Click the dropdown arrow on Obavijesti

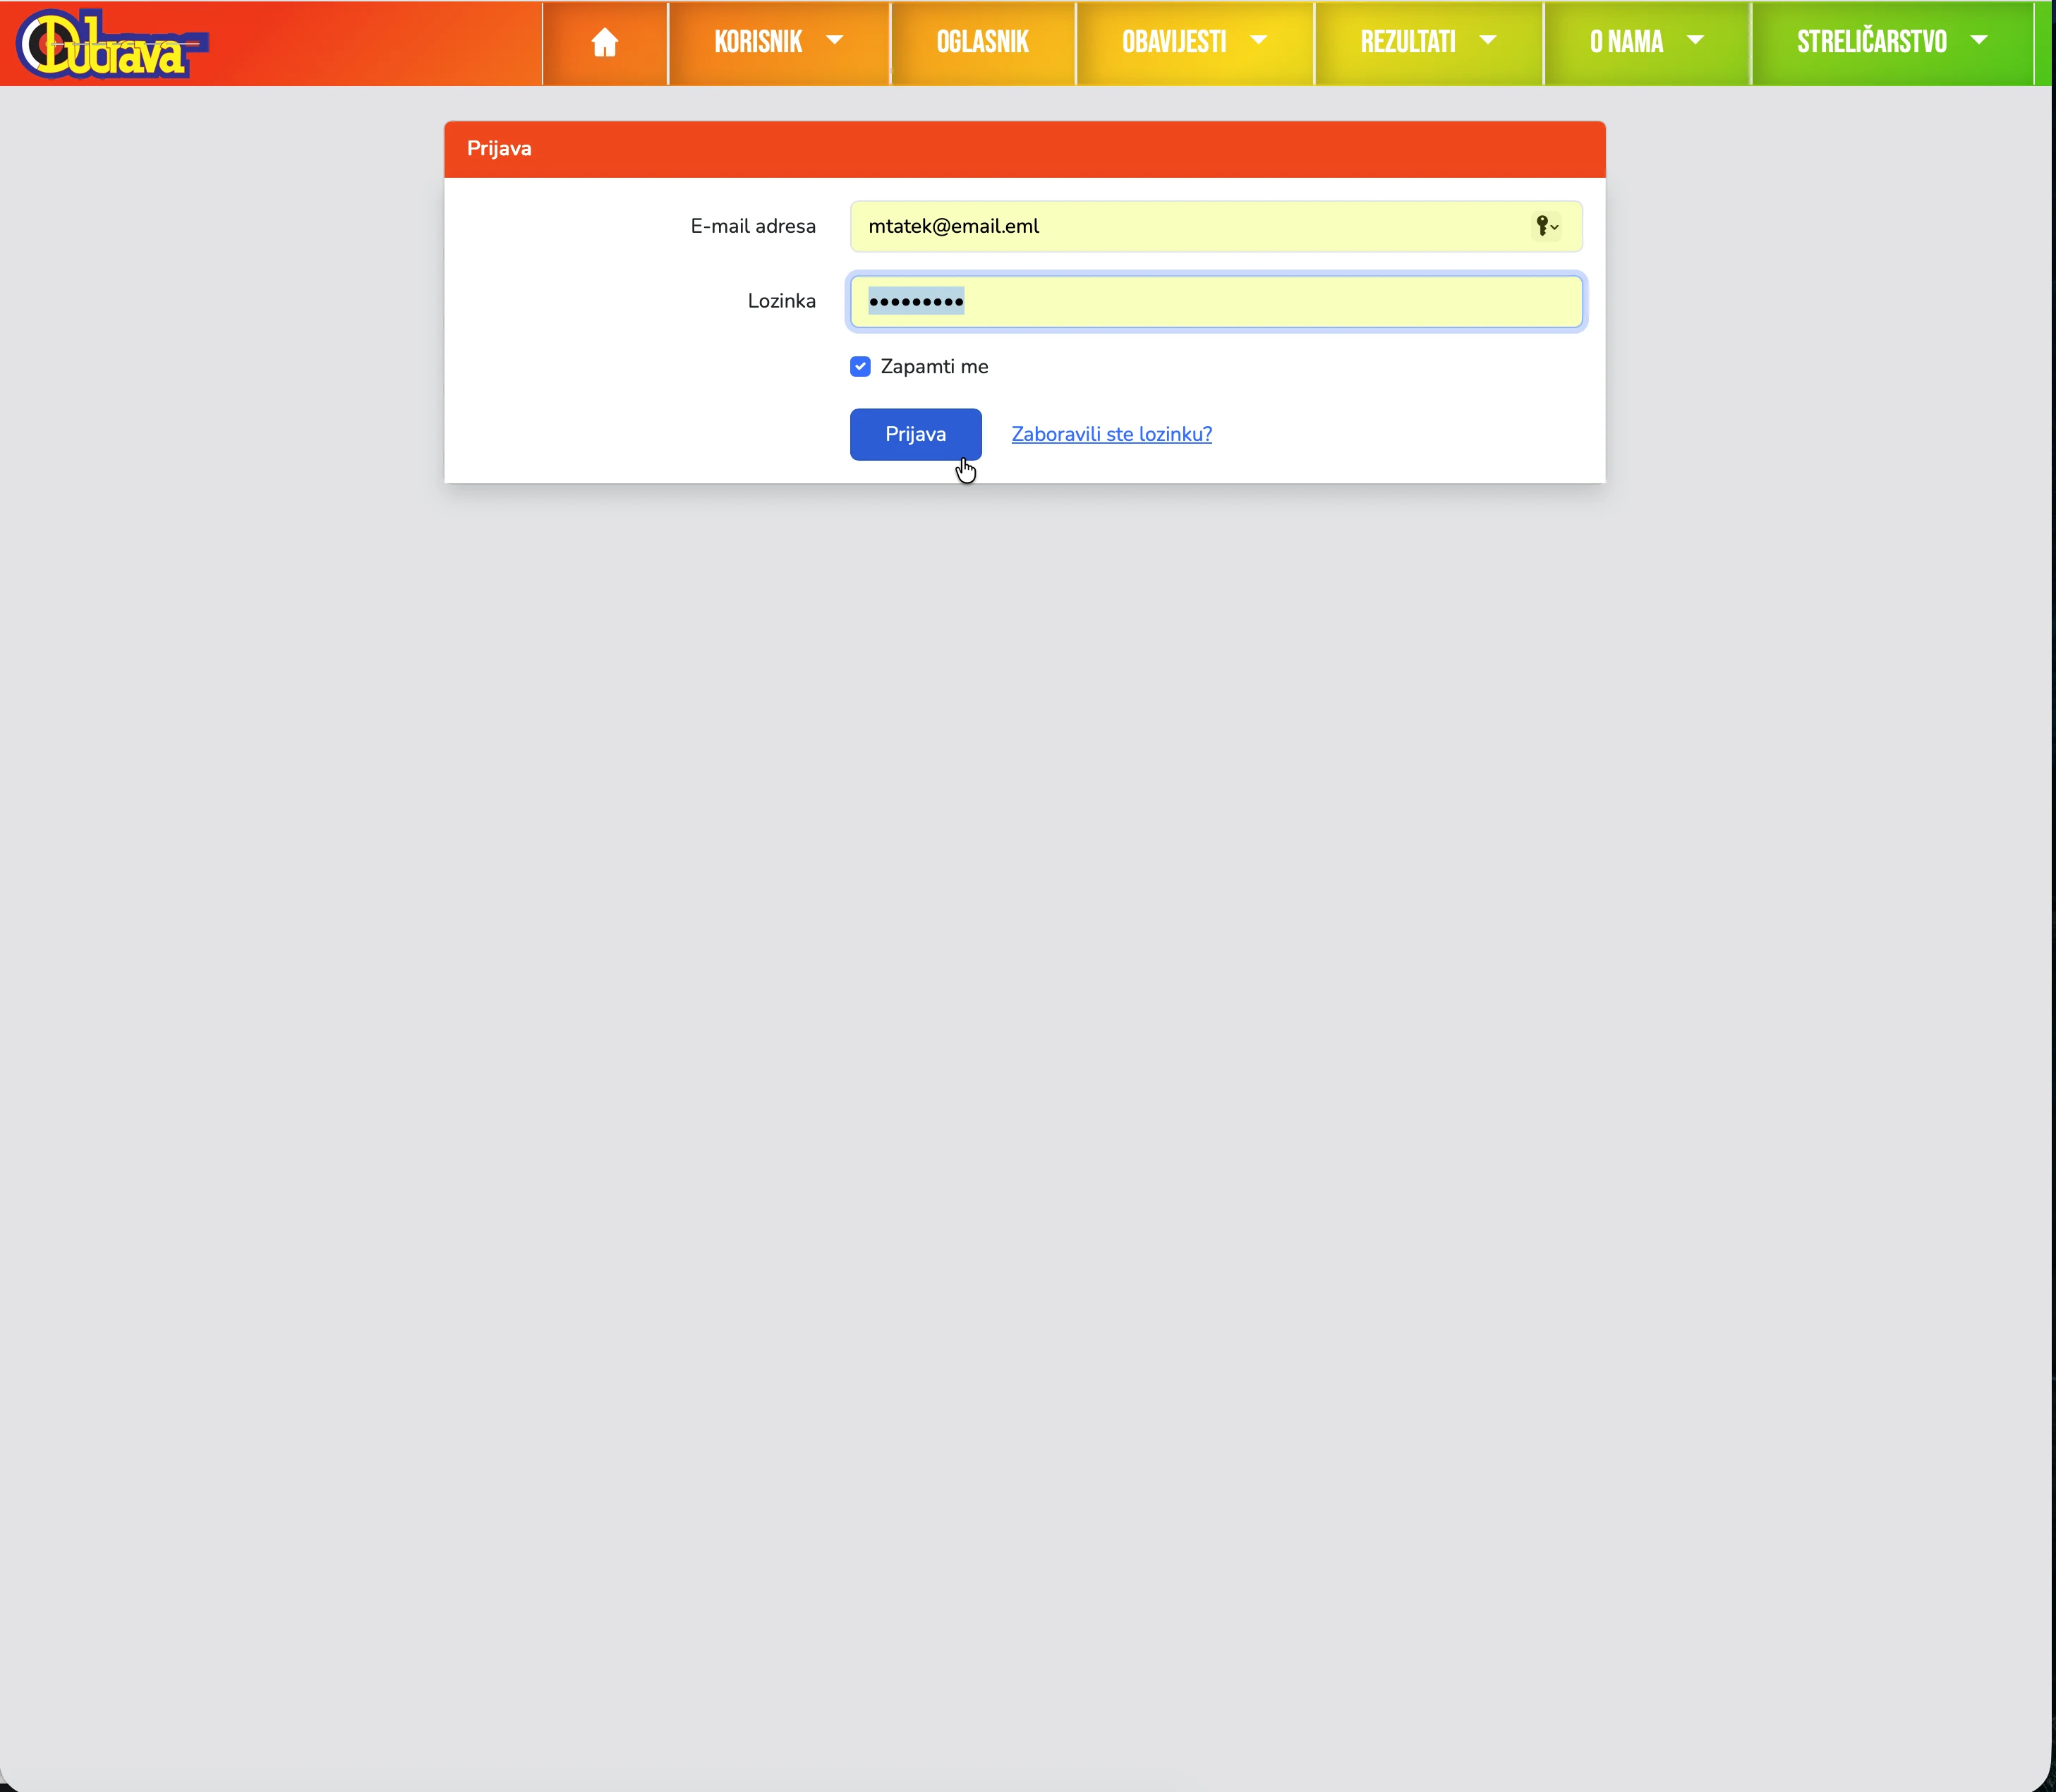tap(1258, 41)
